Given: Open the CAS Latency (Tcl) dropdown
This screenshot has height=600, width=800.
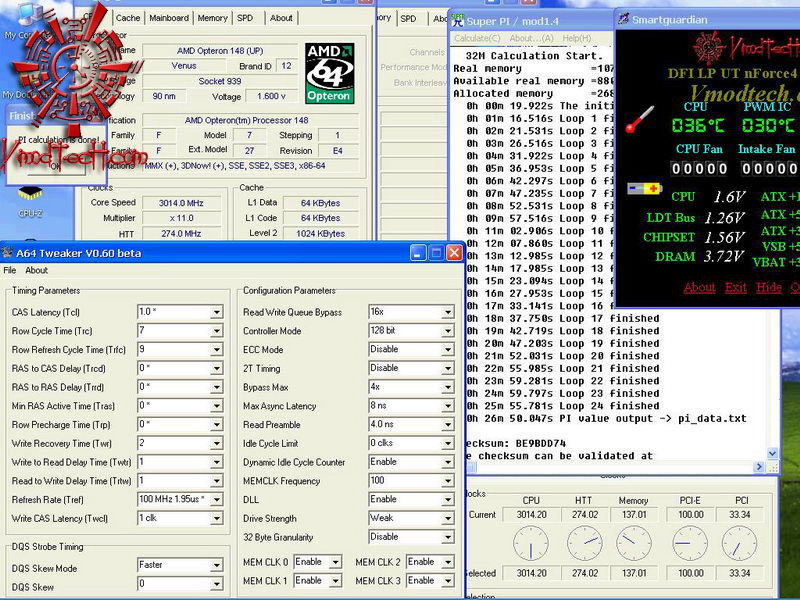Looking at the screenshot, I should coord(216,312).
